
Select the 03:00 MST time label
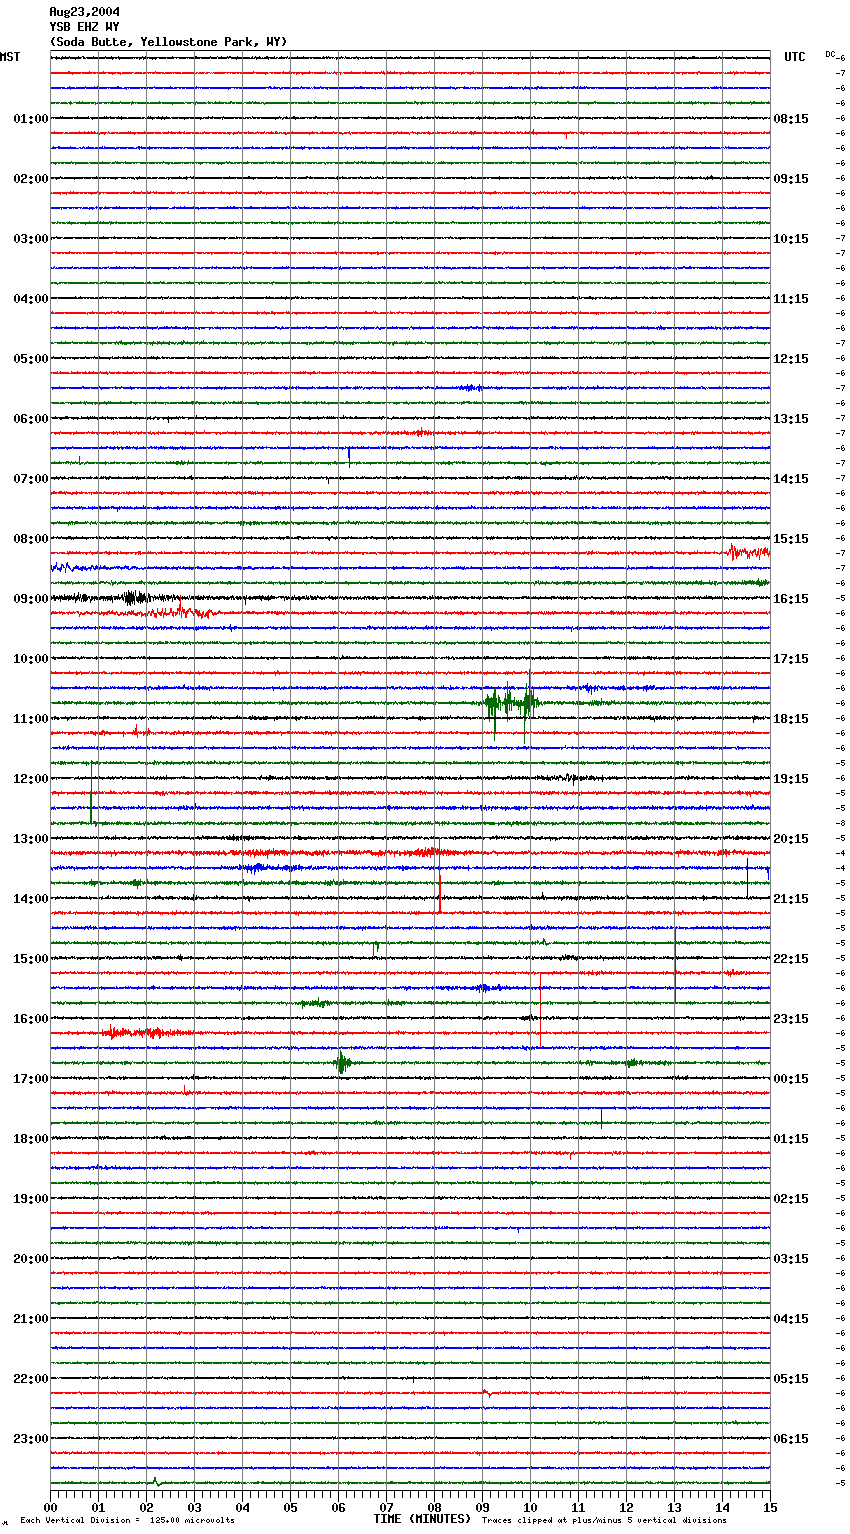(31, 239)
